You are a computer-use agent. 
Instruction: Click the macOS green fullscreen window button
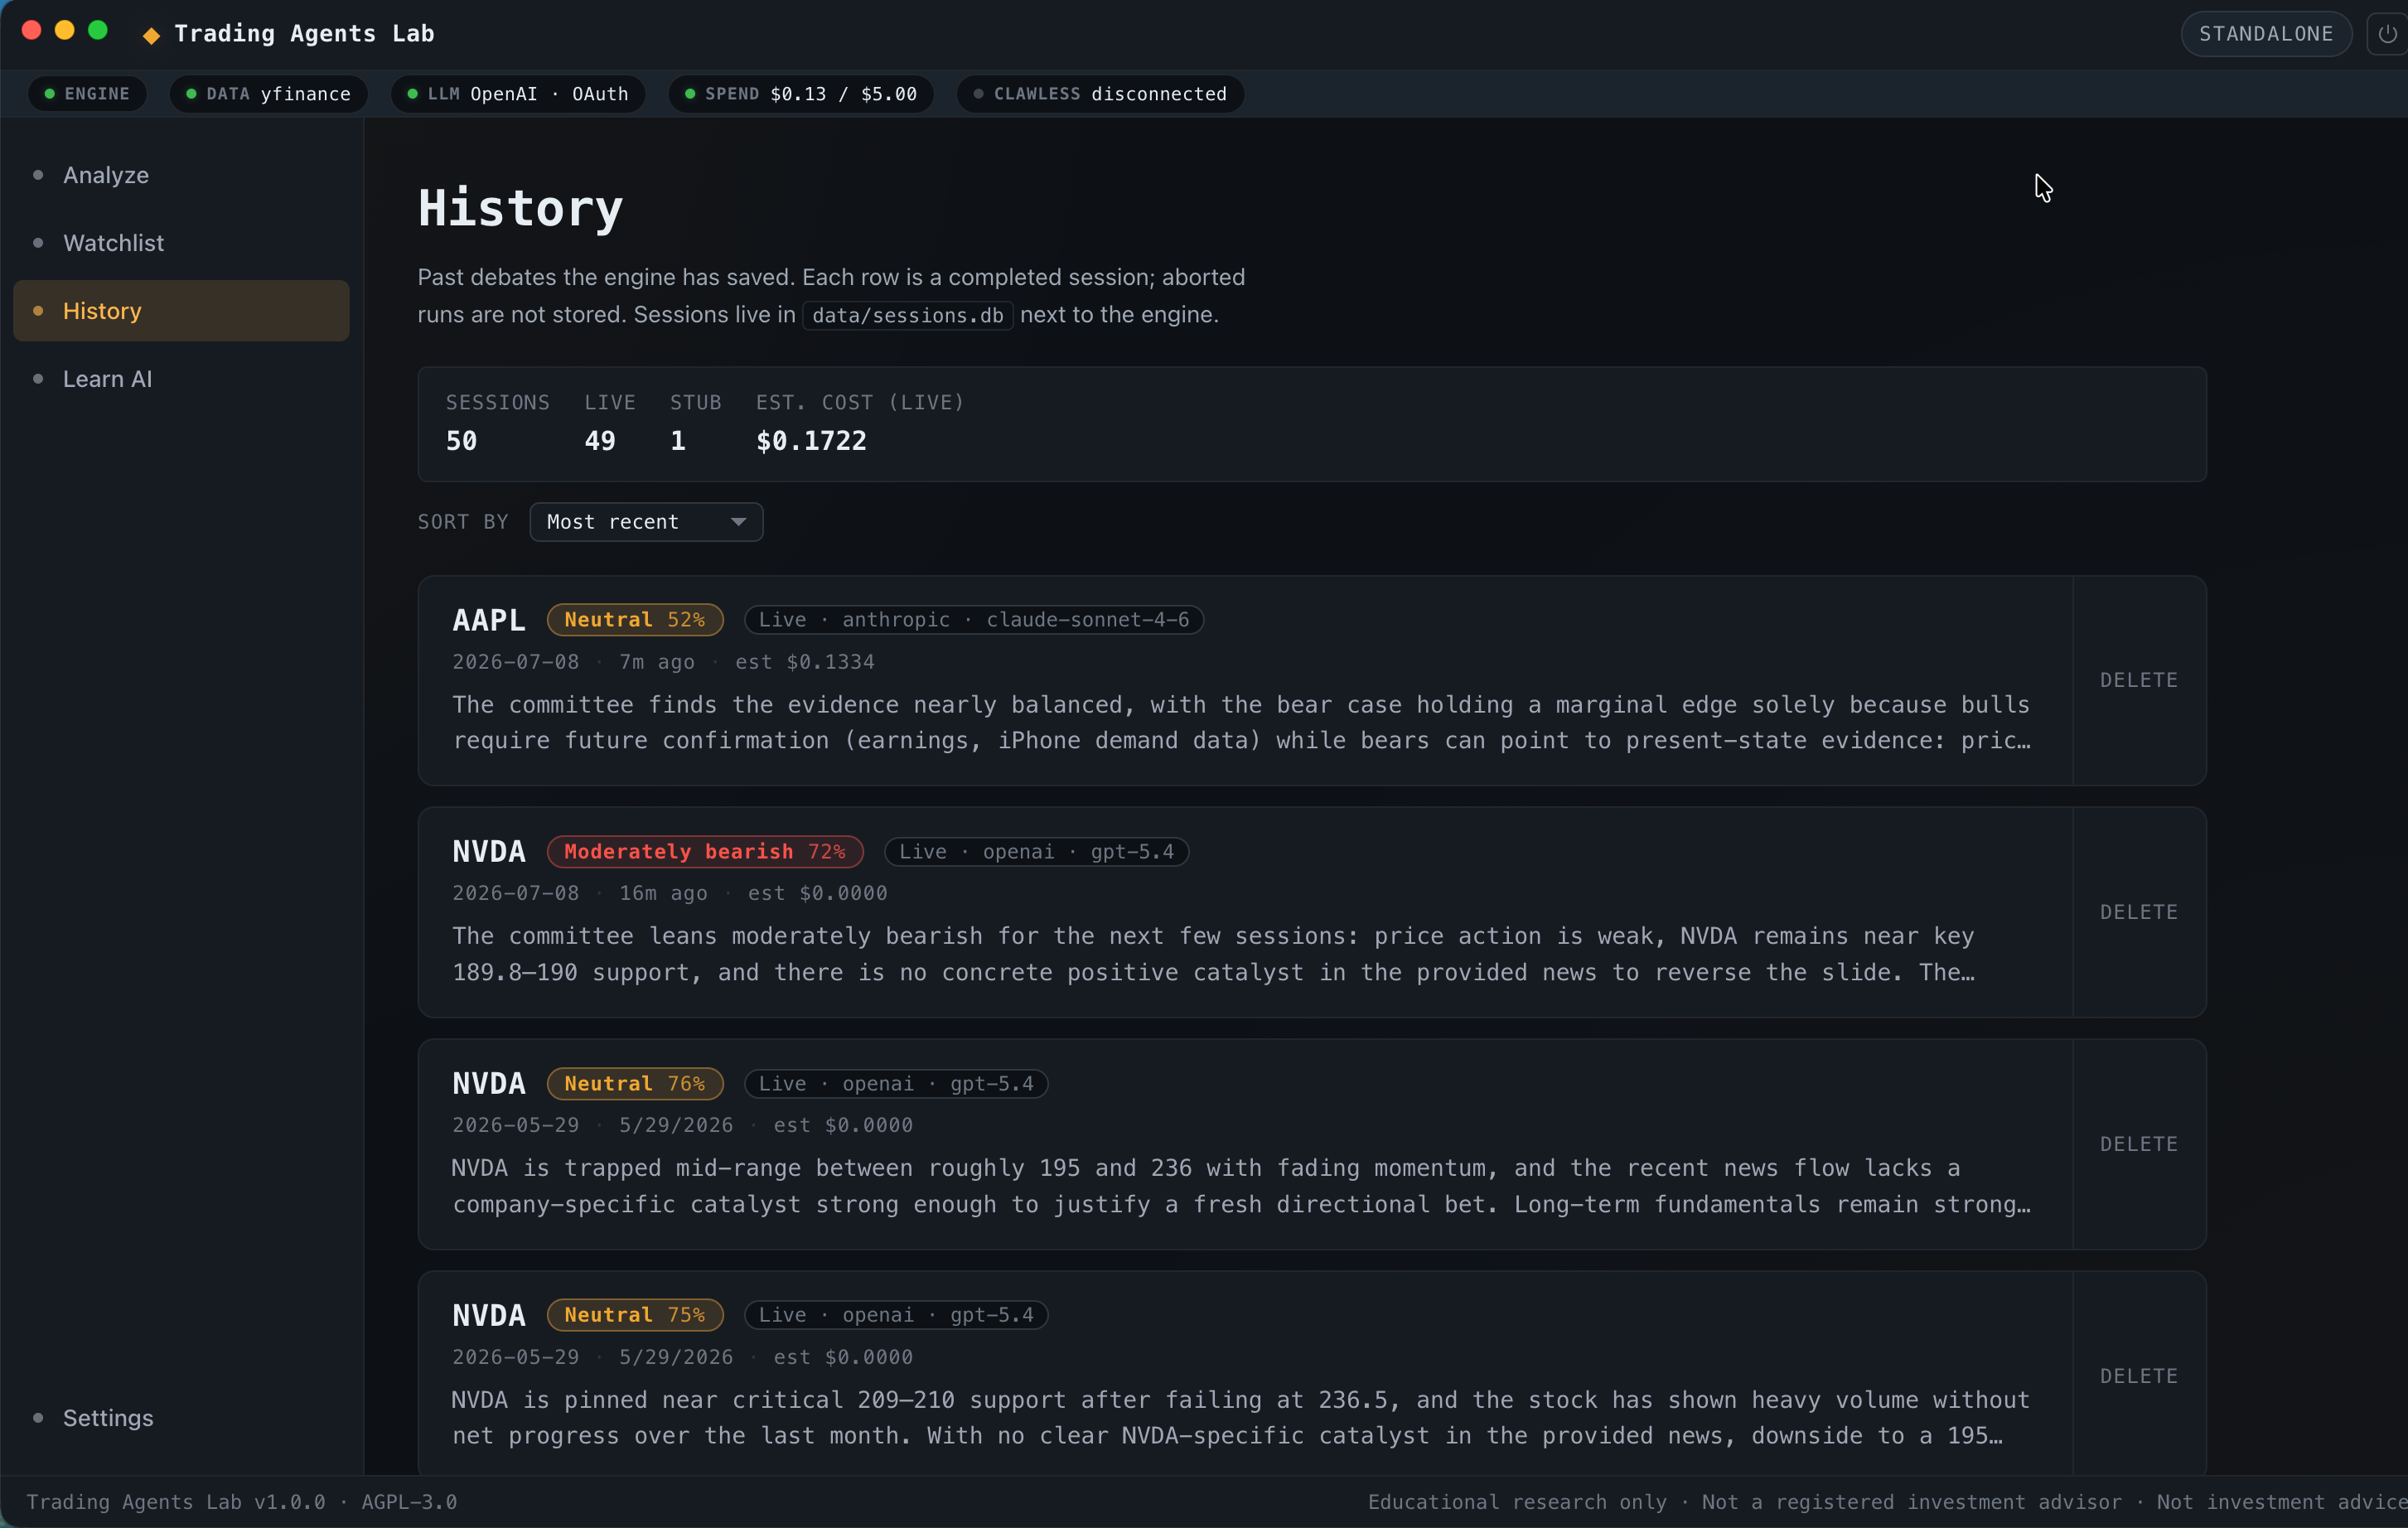[x=98, y=30]
